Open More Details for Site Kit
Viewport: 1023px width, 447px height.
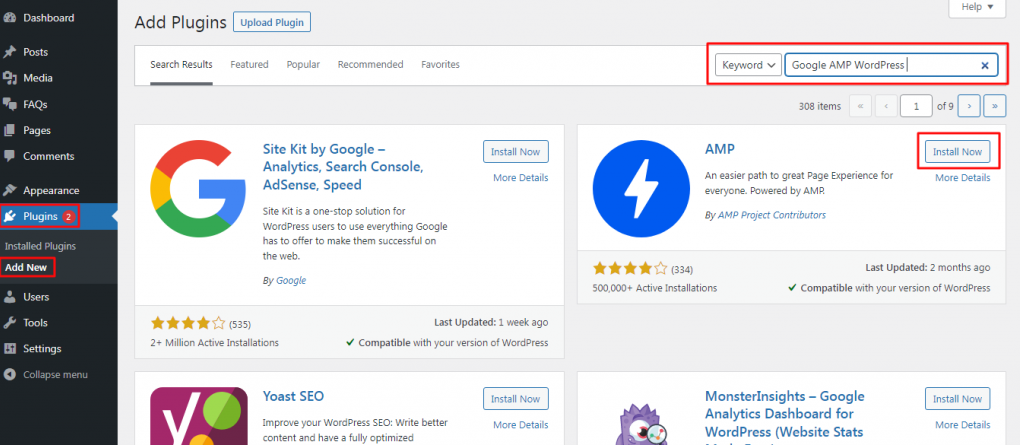(x=521, y=177)
